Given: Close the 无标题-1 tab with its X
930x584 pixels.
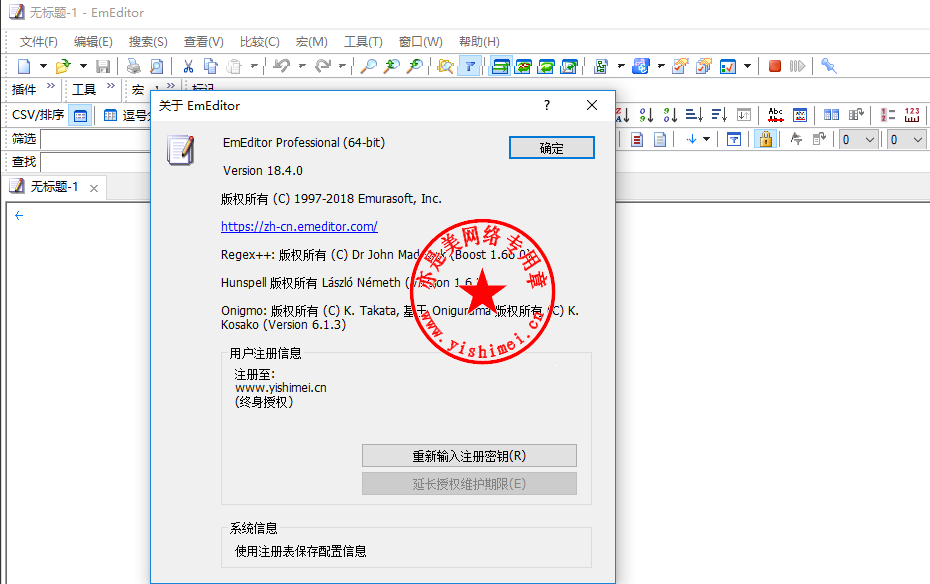Looking at the screenshot, I should (x=94, y=189).
